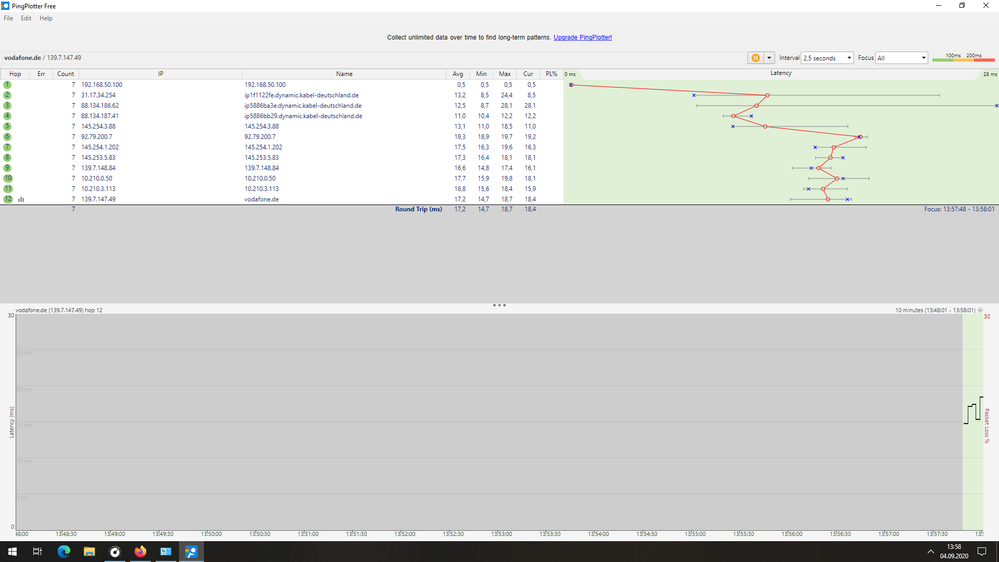Select hop 2 green number icon

pos(8,95)
